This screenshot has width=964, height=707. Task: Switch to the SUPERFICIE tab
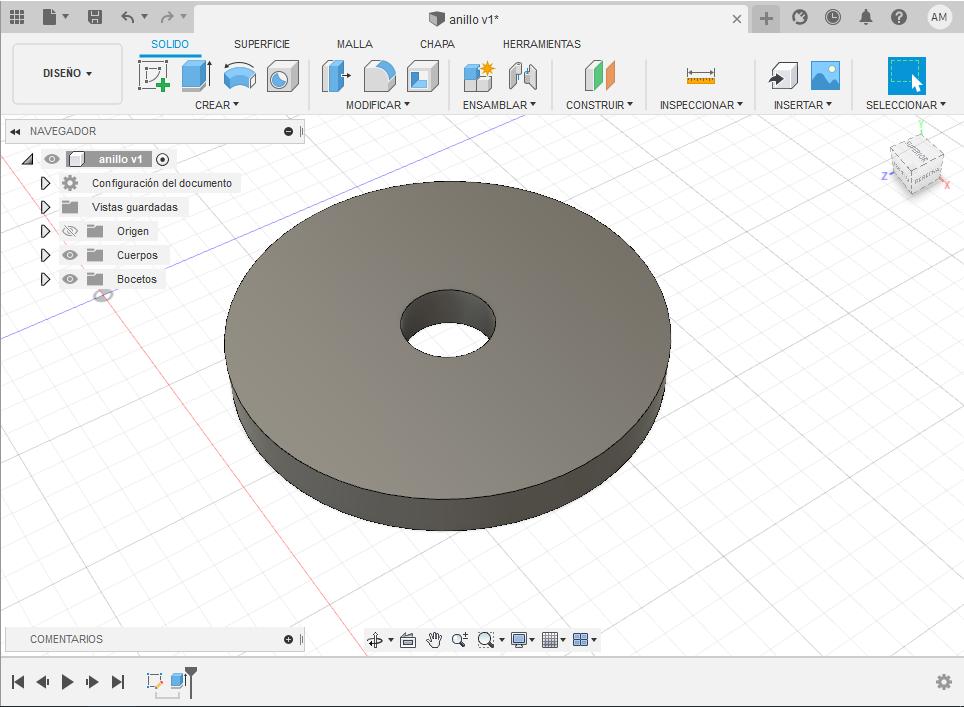pyautogui.click(x=261, y=44)
